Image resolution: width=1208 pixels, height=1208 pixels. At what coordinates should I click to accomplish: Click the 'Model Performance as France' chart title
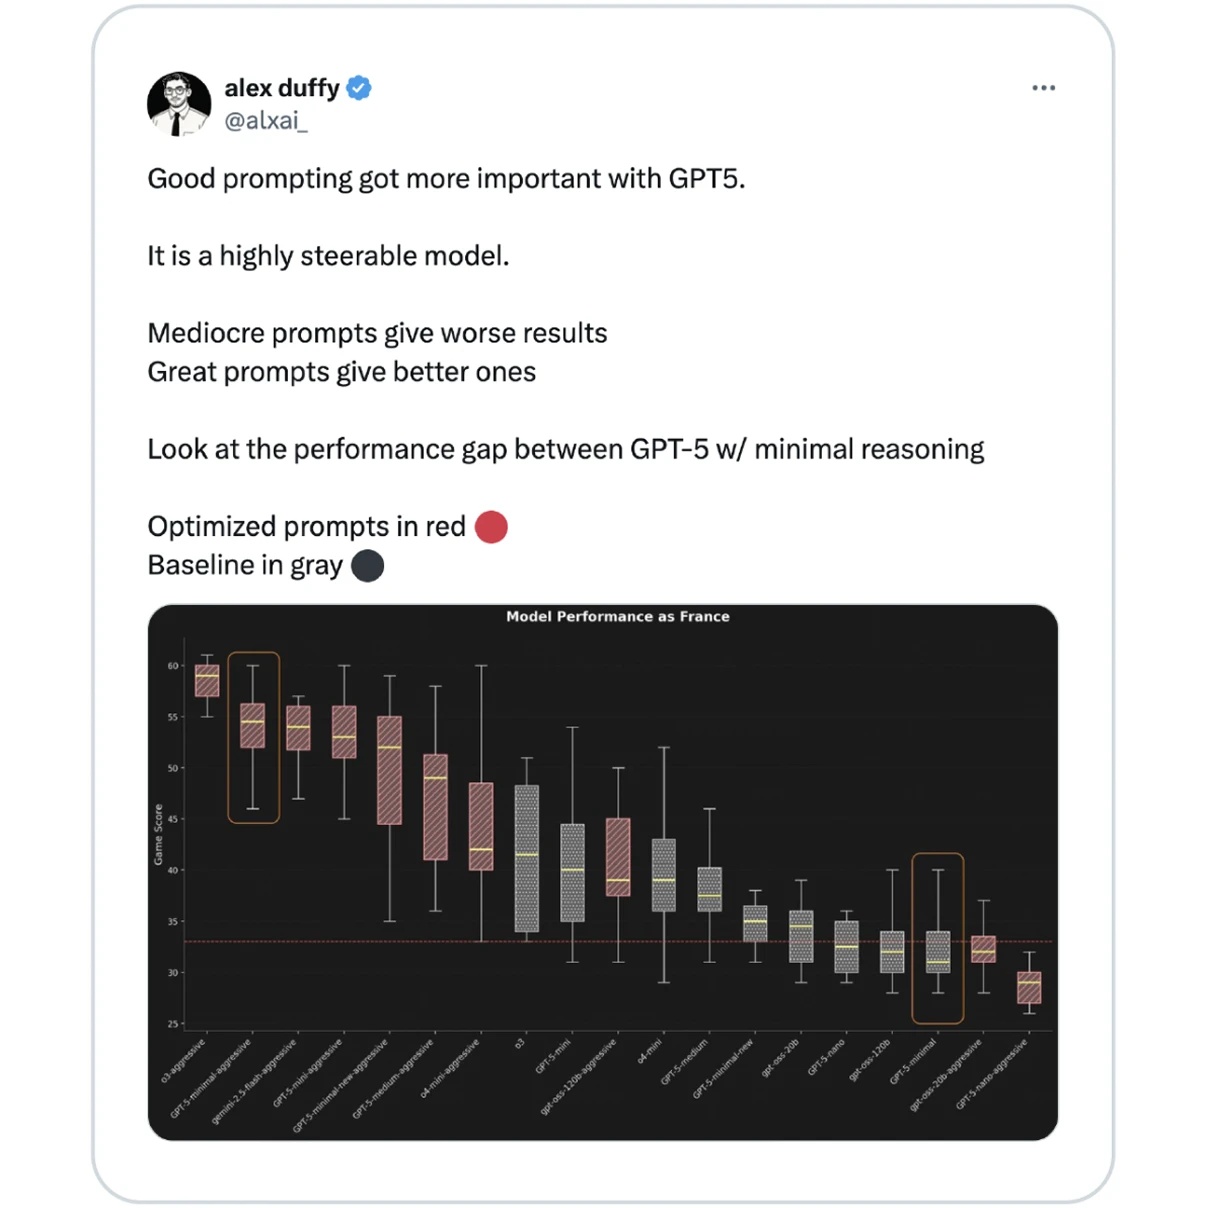tap(617, 616)
